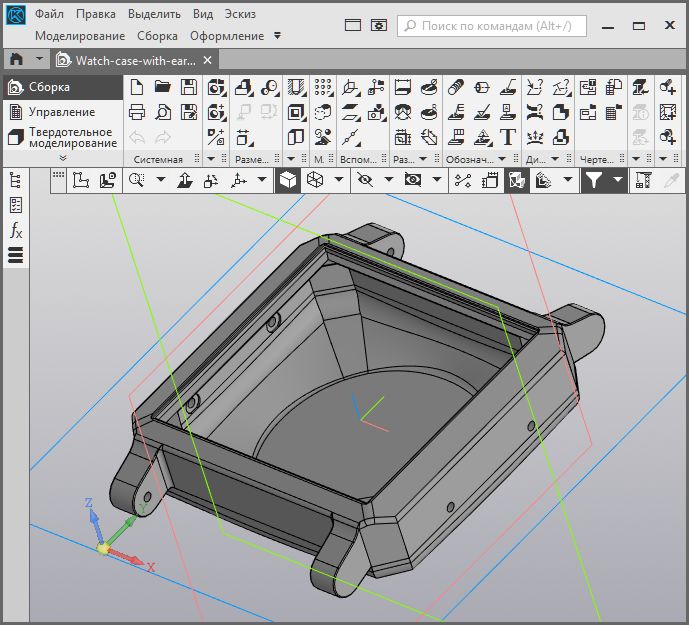This screenshot has width=689, height=625.
Task: Click the centre axis line designation icon
Action: [x=482, y=87]
